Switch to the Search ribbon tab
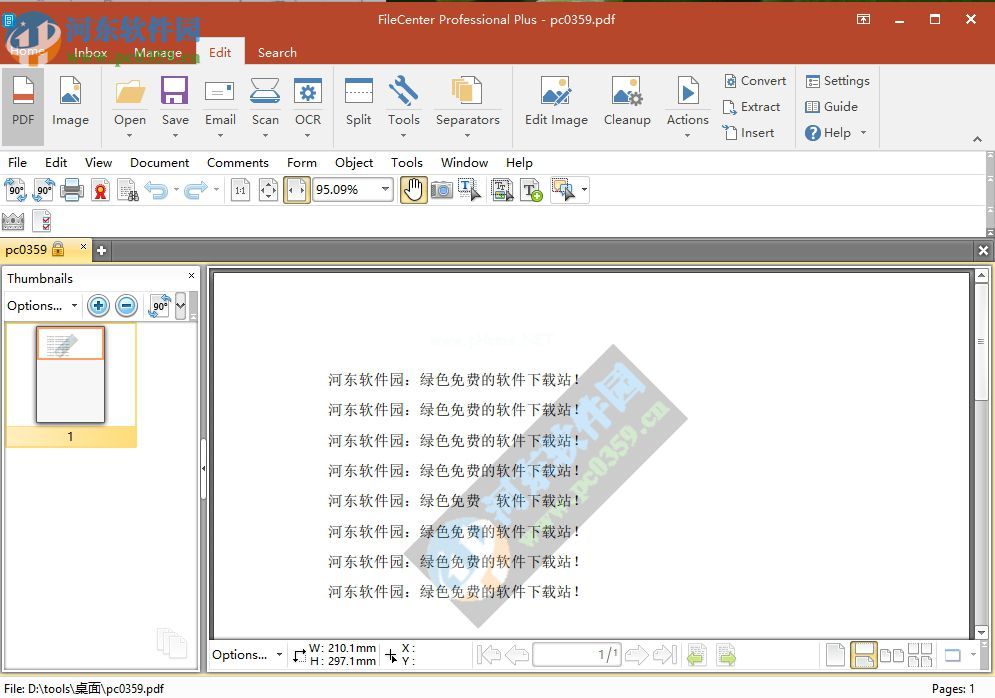This screenshot has width=995, height=698. [x=277, y=52]
